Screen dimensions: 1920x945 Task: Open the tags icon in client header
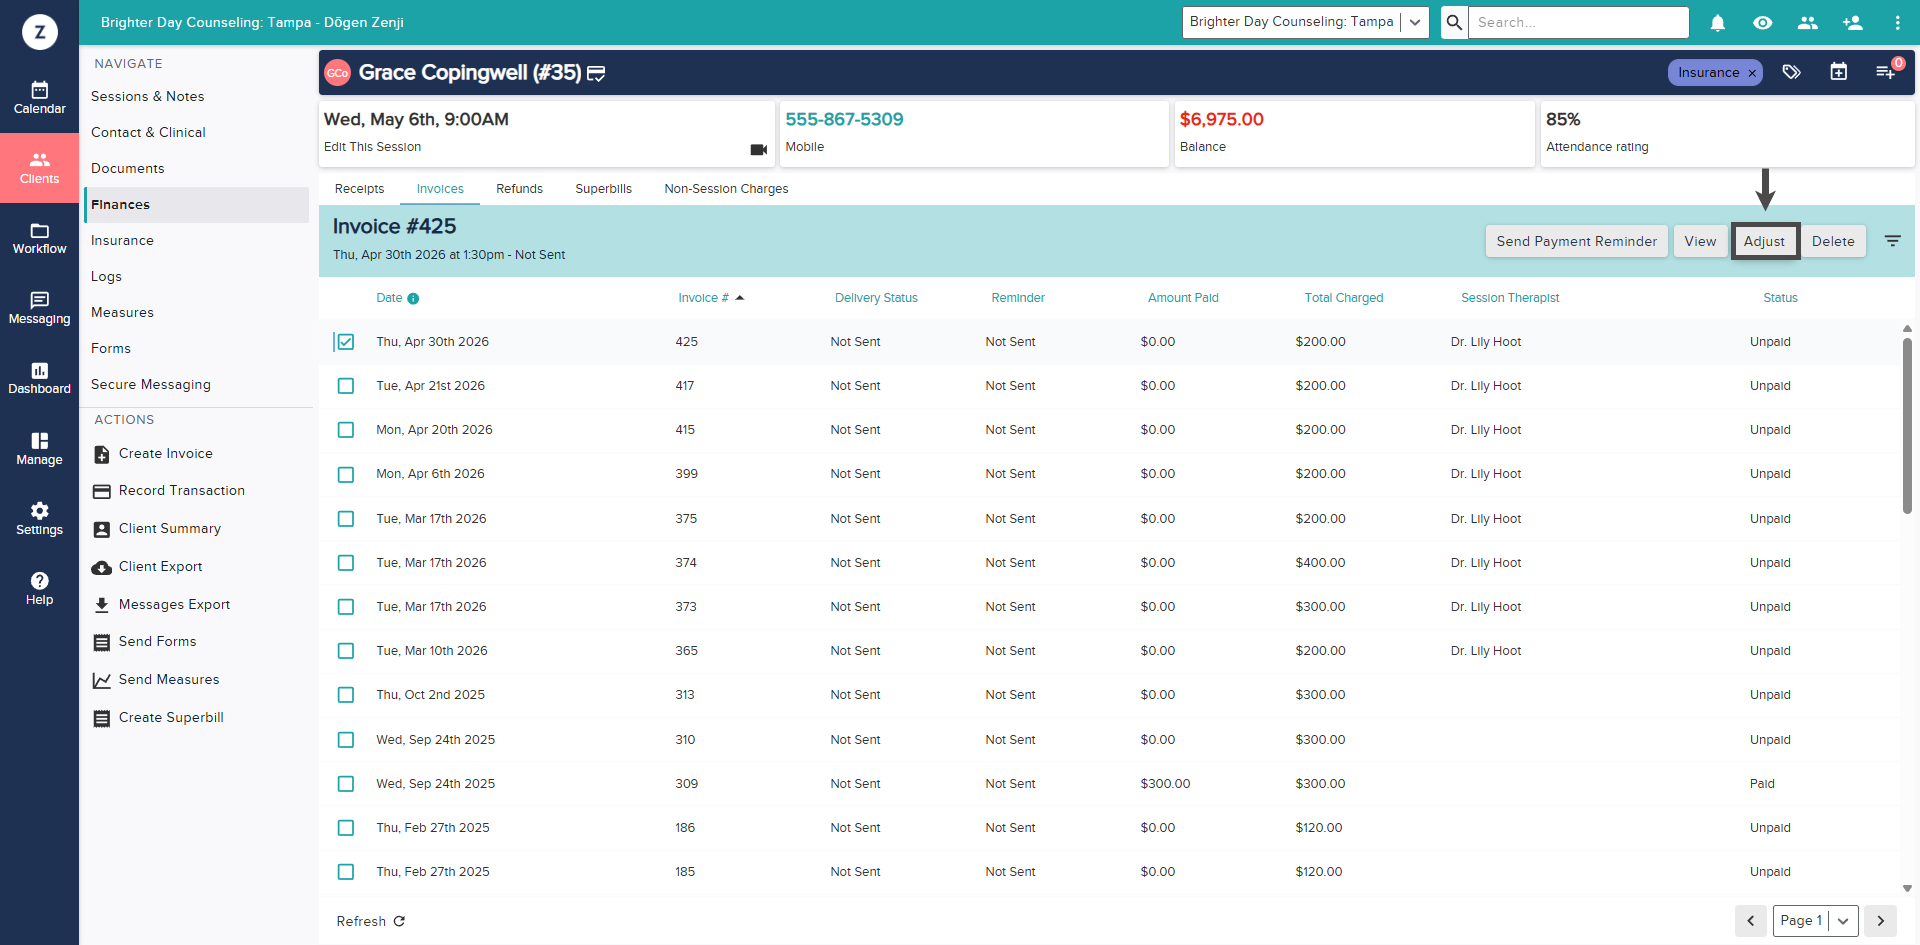1792,72
